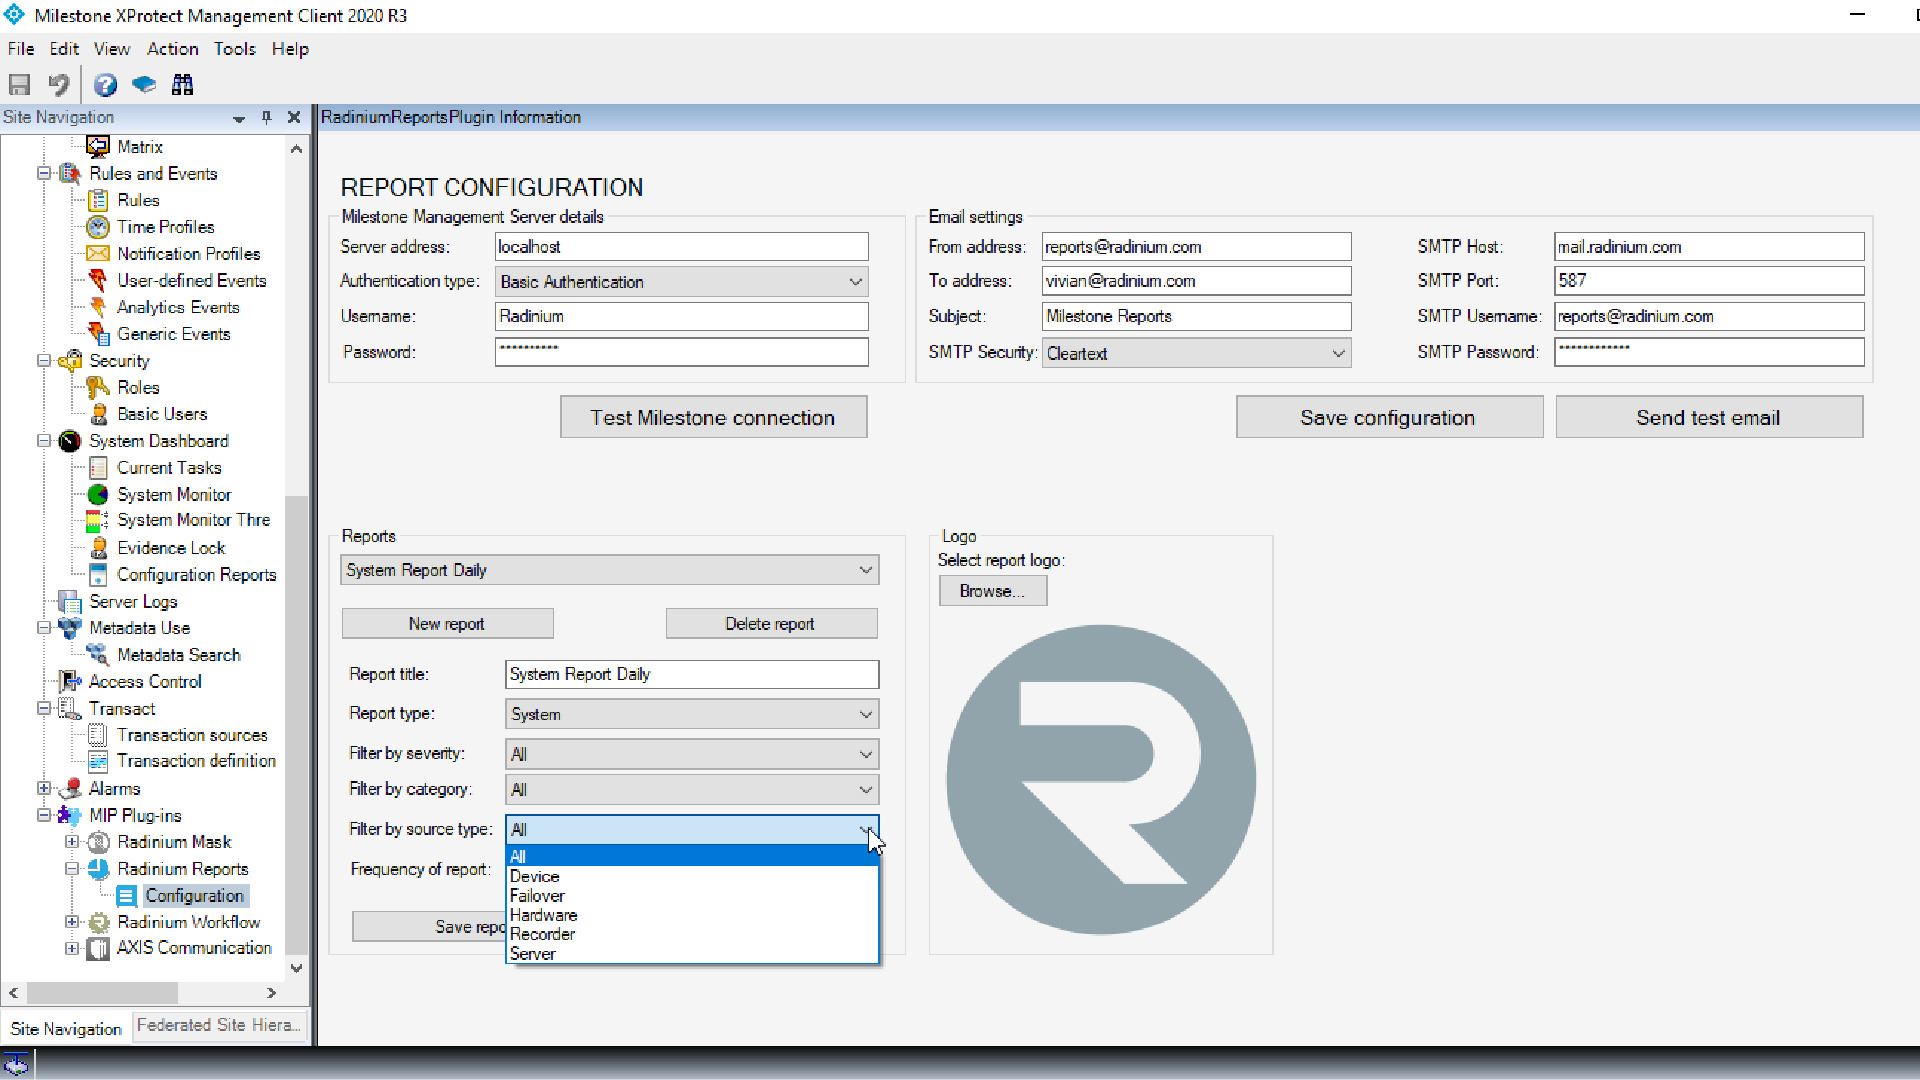
Task: Click the New report button
Action: point(447,624)
